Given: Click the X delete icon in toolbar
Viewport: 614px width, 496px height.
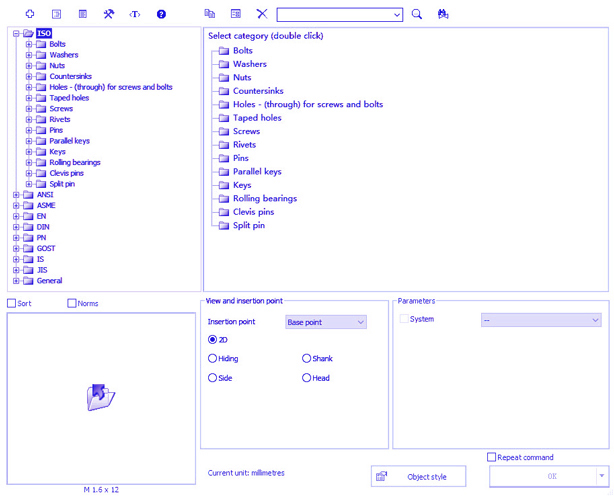Looking at the screenshot, I should [262, 14].
